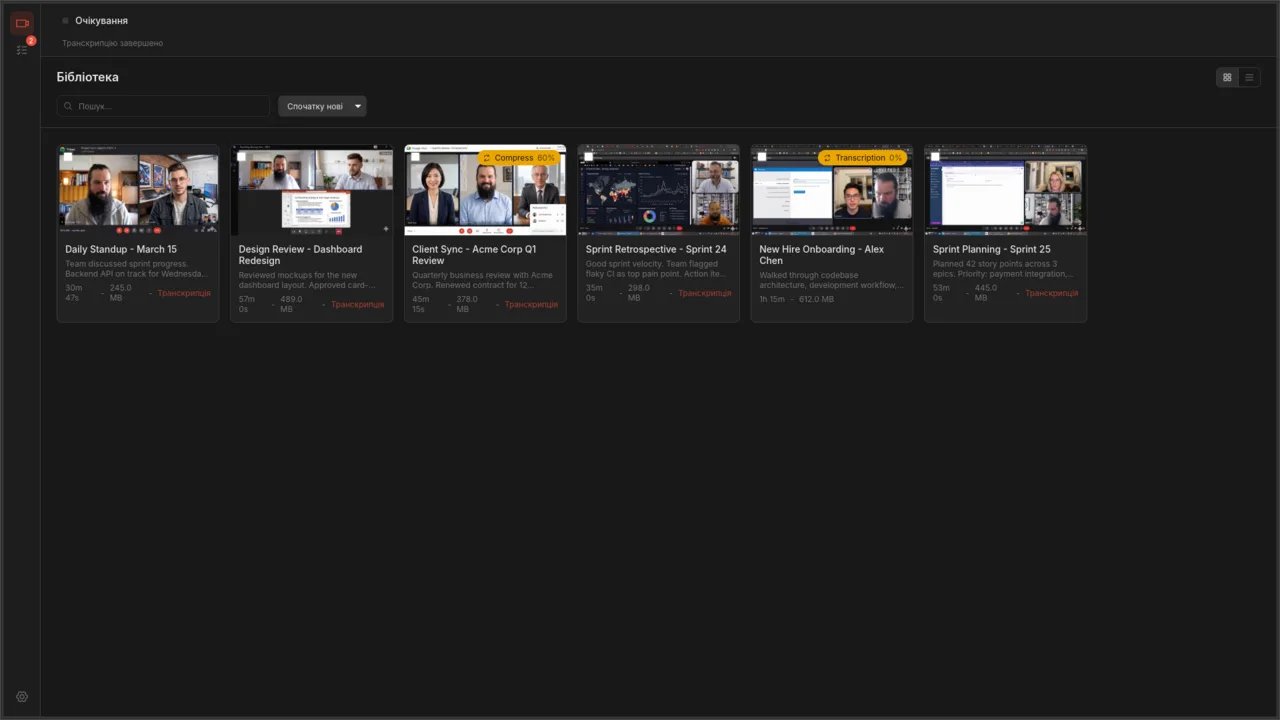Open settings gear at sidebar bottom
This screenshot has height=720, width=1280.
pyautogui.click(x=22, y=697)
